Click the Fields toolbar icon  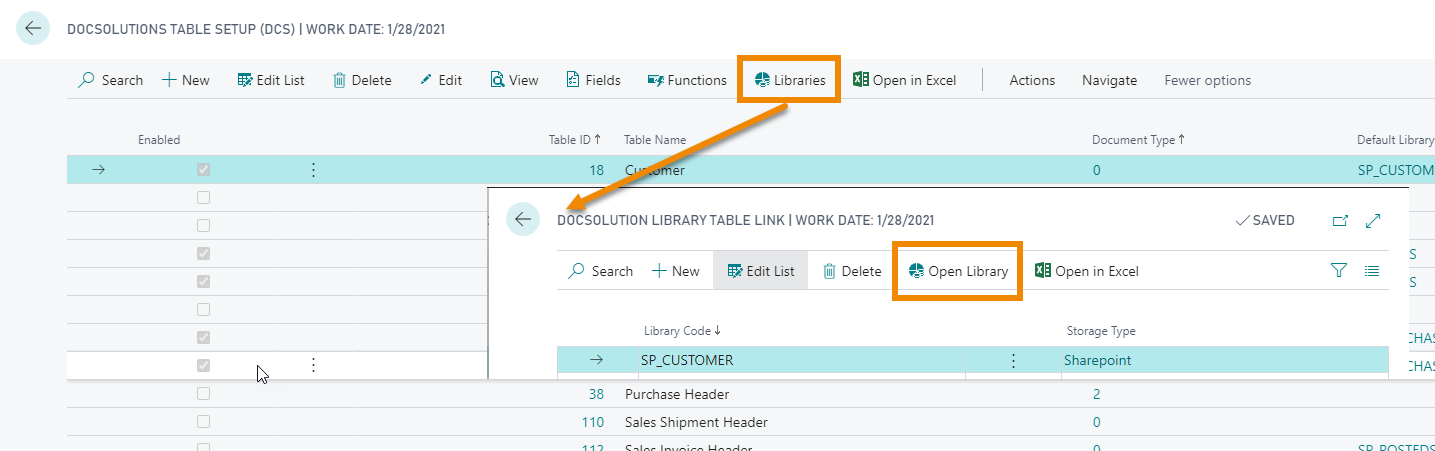[x=593, y=80]
